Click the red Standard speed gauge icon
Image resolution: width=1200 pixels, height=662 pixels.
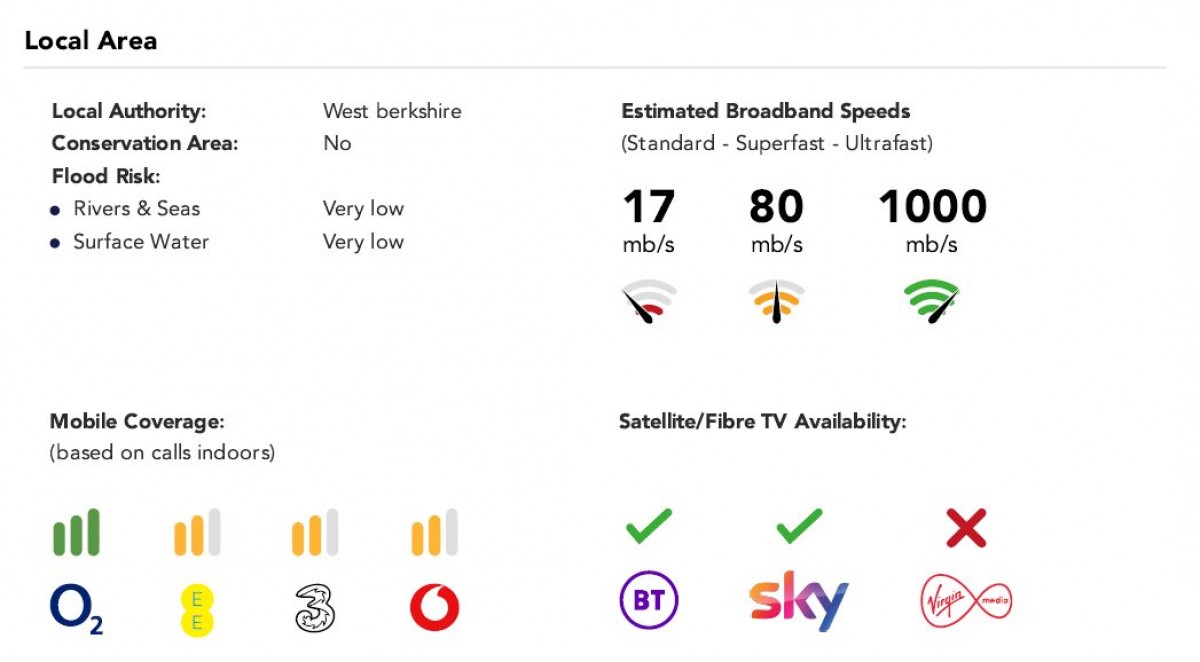click(649, 300)
